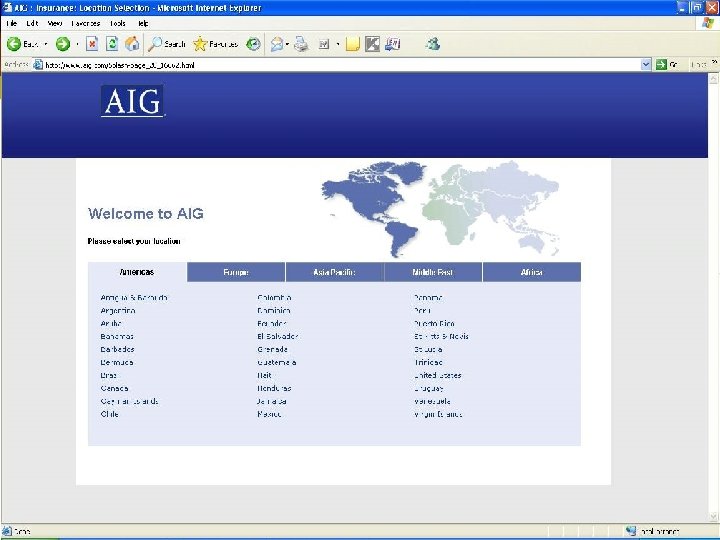Switch to the Middle East tab
Viewport: 720px width, 540px height.
(433, 272)
